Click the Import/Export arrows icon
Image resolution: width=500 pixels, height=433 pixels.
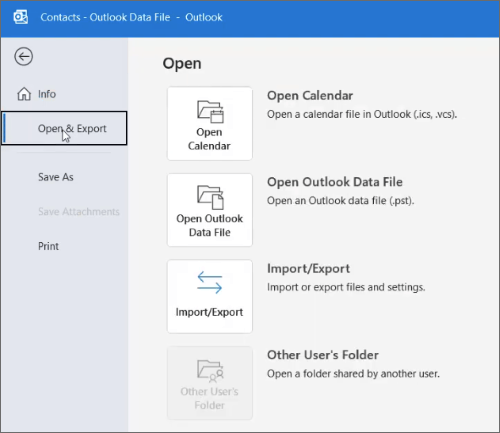coord(210,282)
